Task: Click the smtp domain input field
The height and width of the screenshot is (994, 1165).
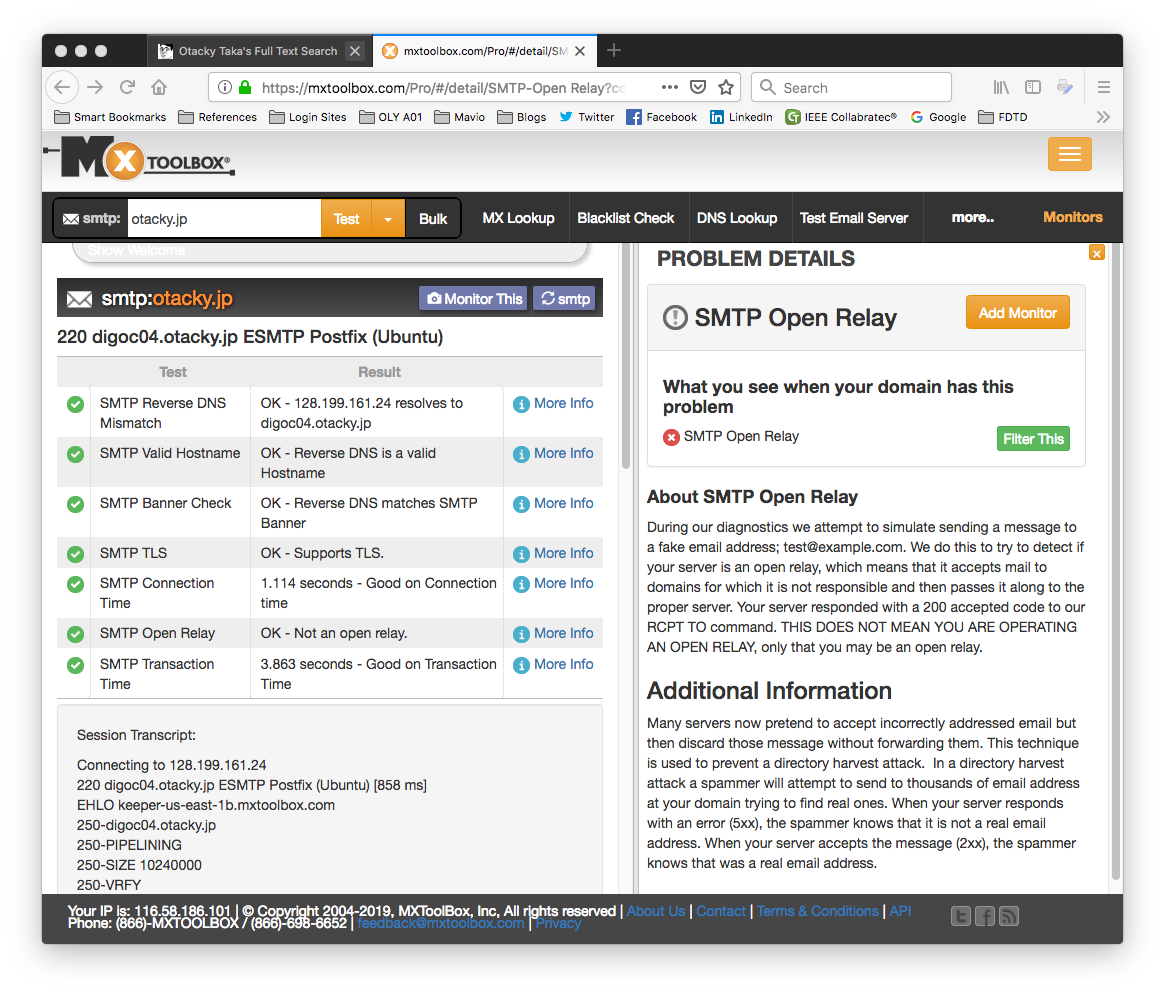Action: (x=224, y=218)
